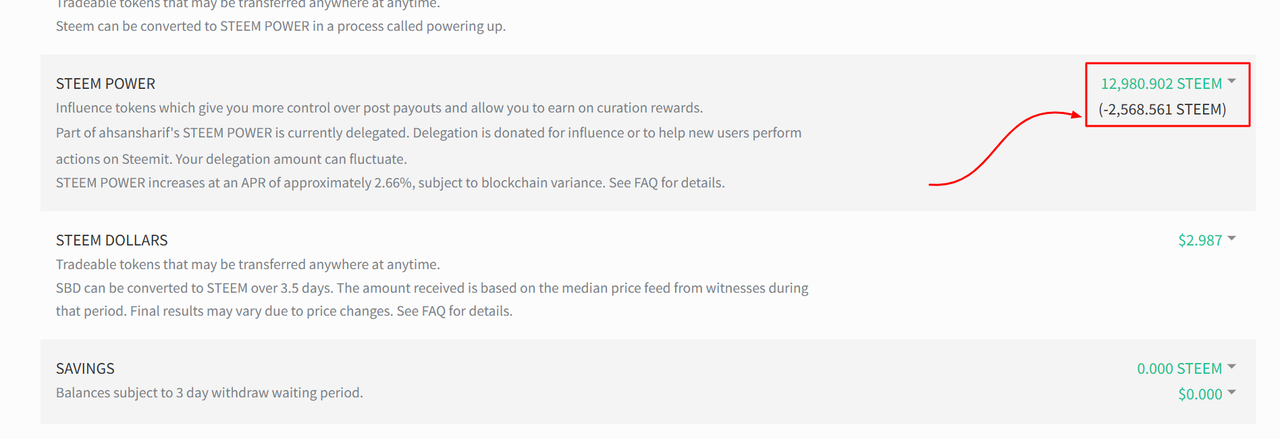Screen dimensions: 1280x439
Task: Select the SAVINGS heading
Action: [x=85, y=368]
